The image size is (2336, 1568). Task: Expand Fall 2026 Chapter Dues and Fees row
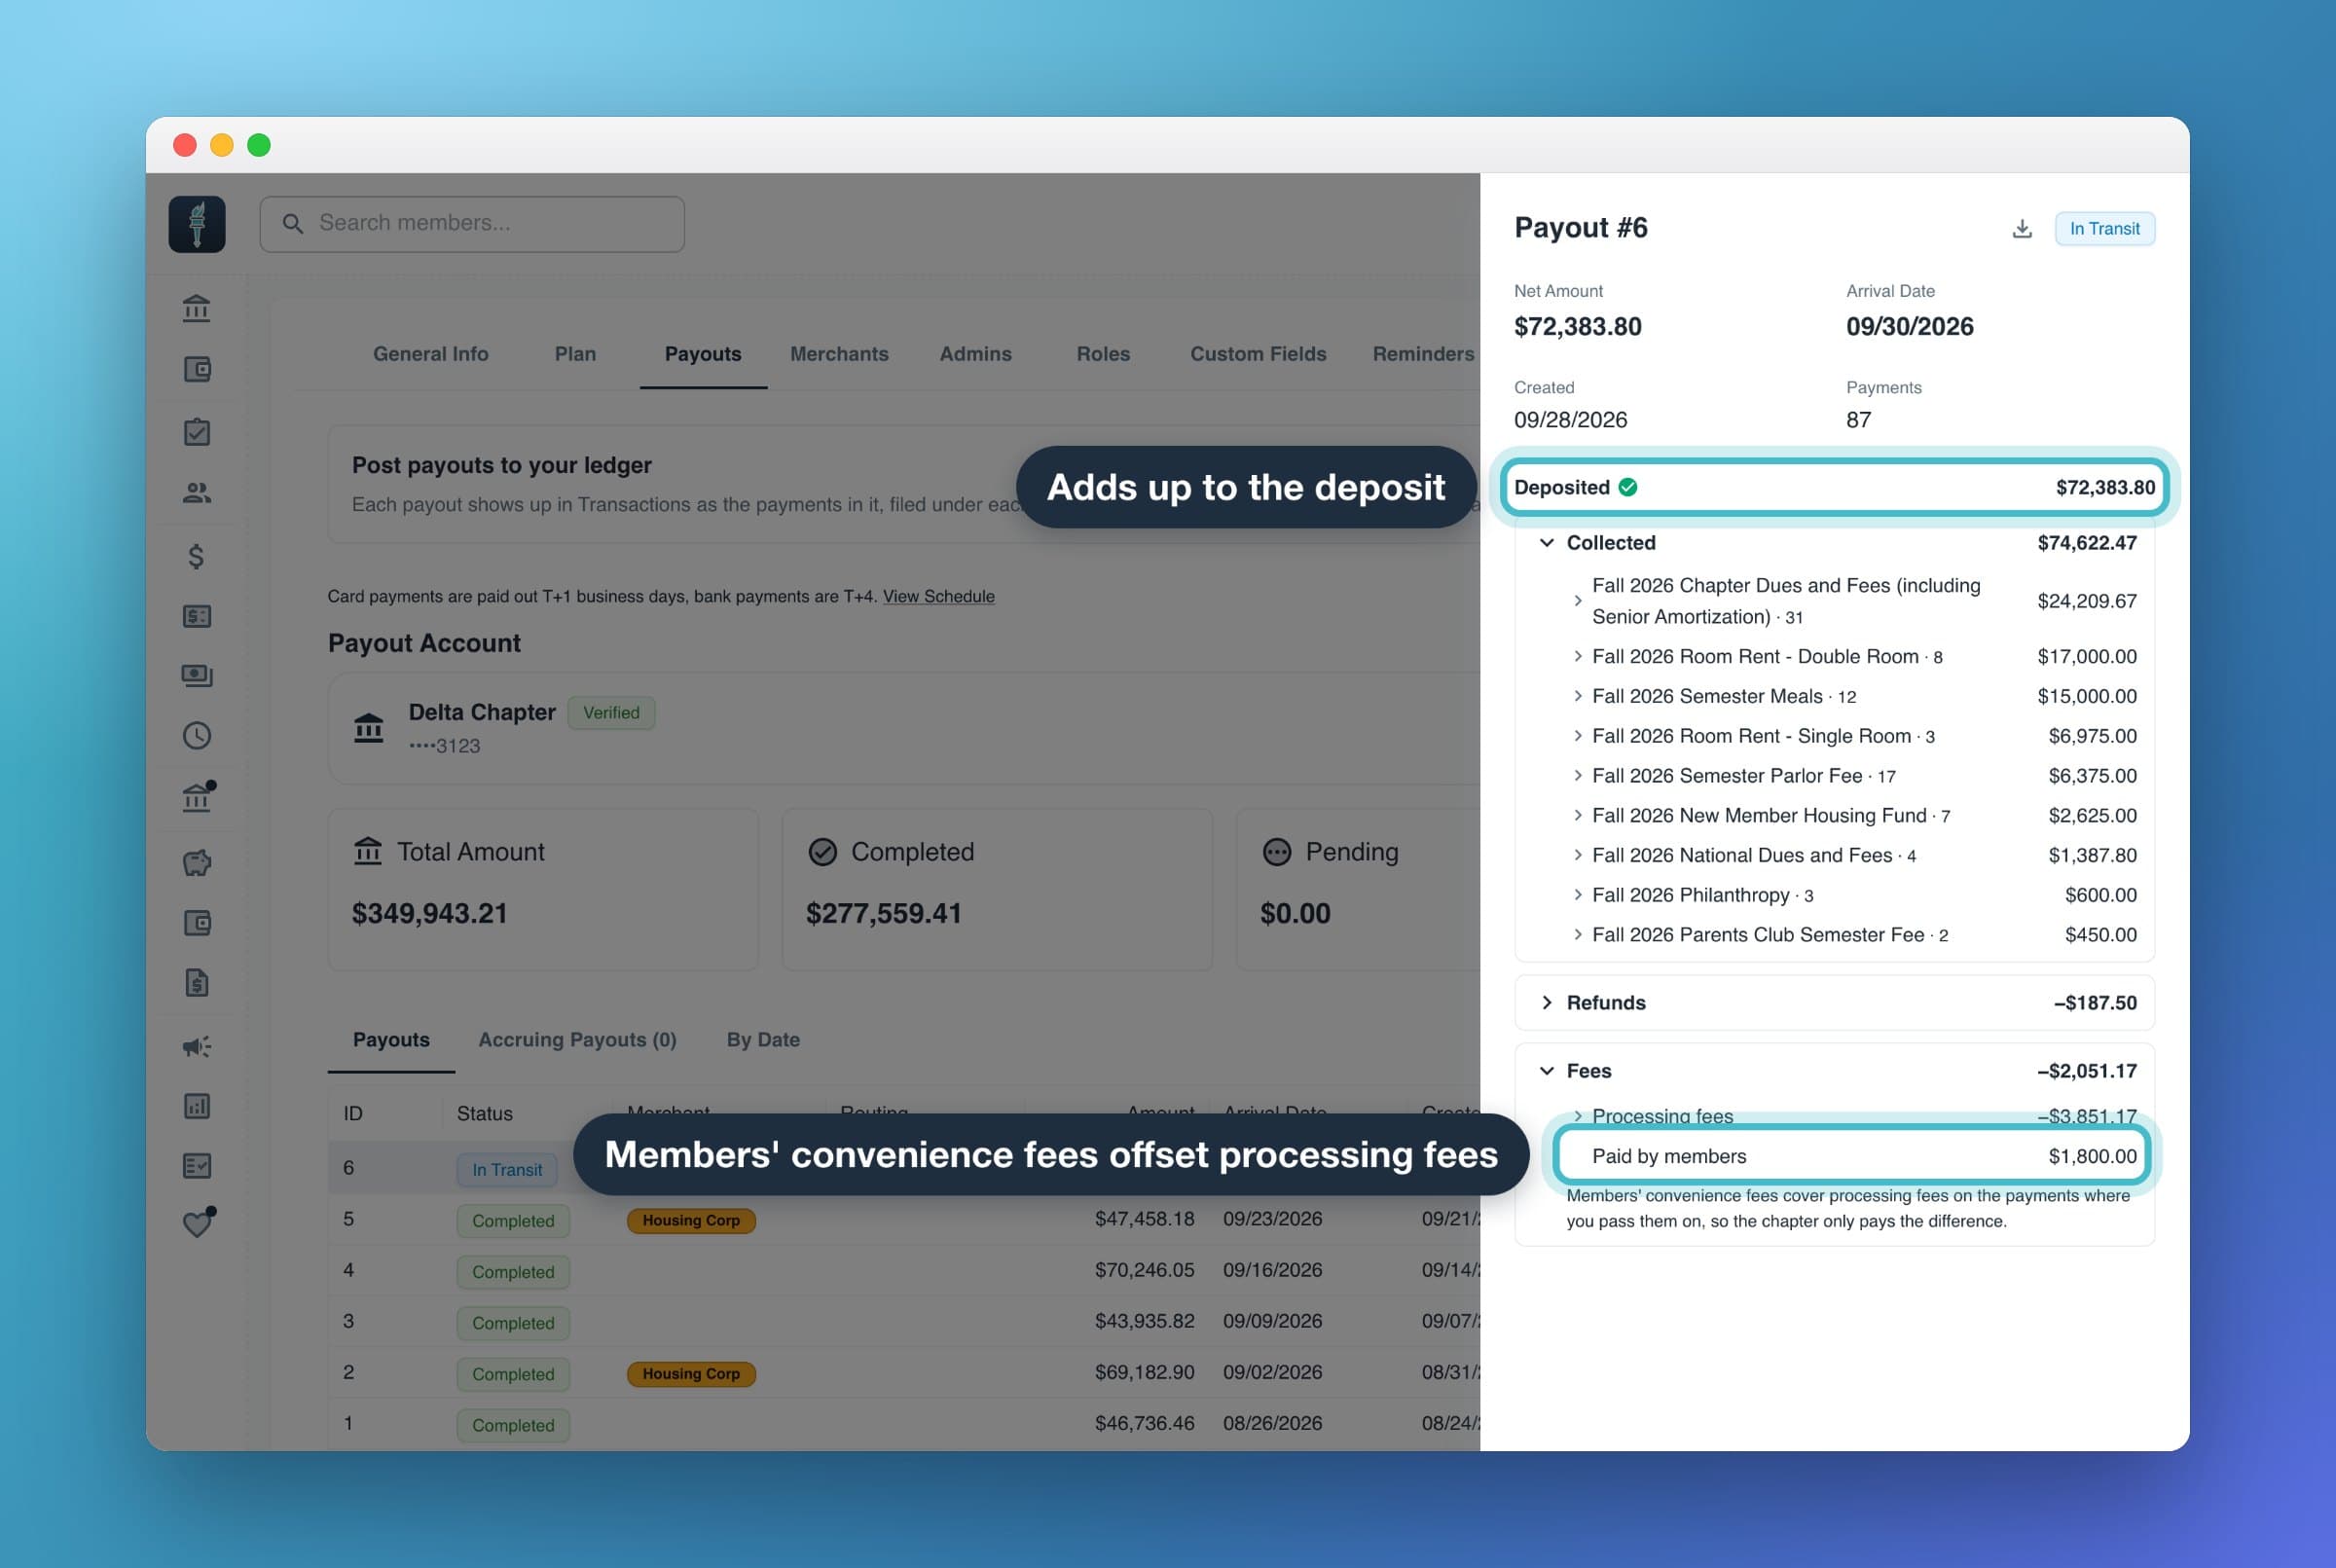tap(1578, 601)
